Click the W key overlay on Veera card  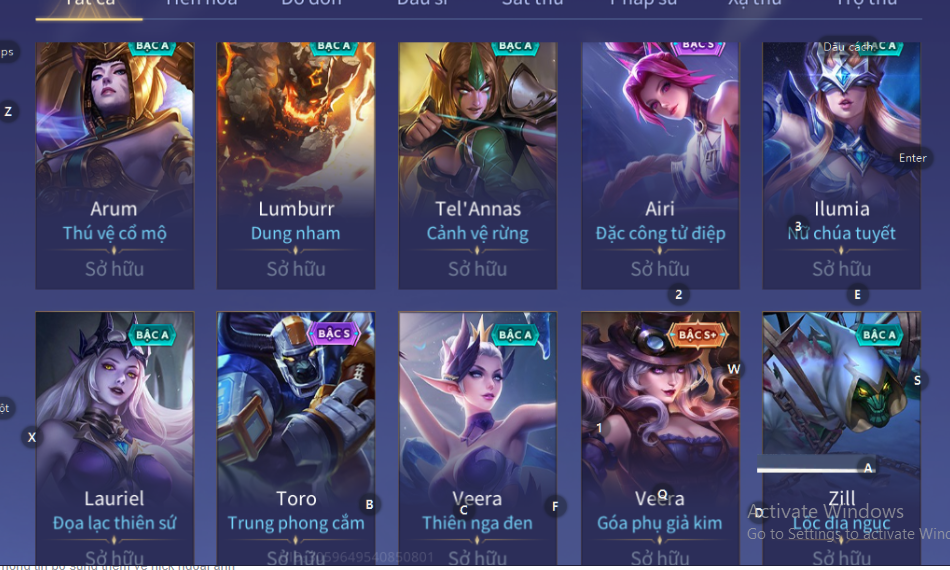tap(733, 369)
